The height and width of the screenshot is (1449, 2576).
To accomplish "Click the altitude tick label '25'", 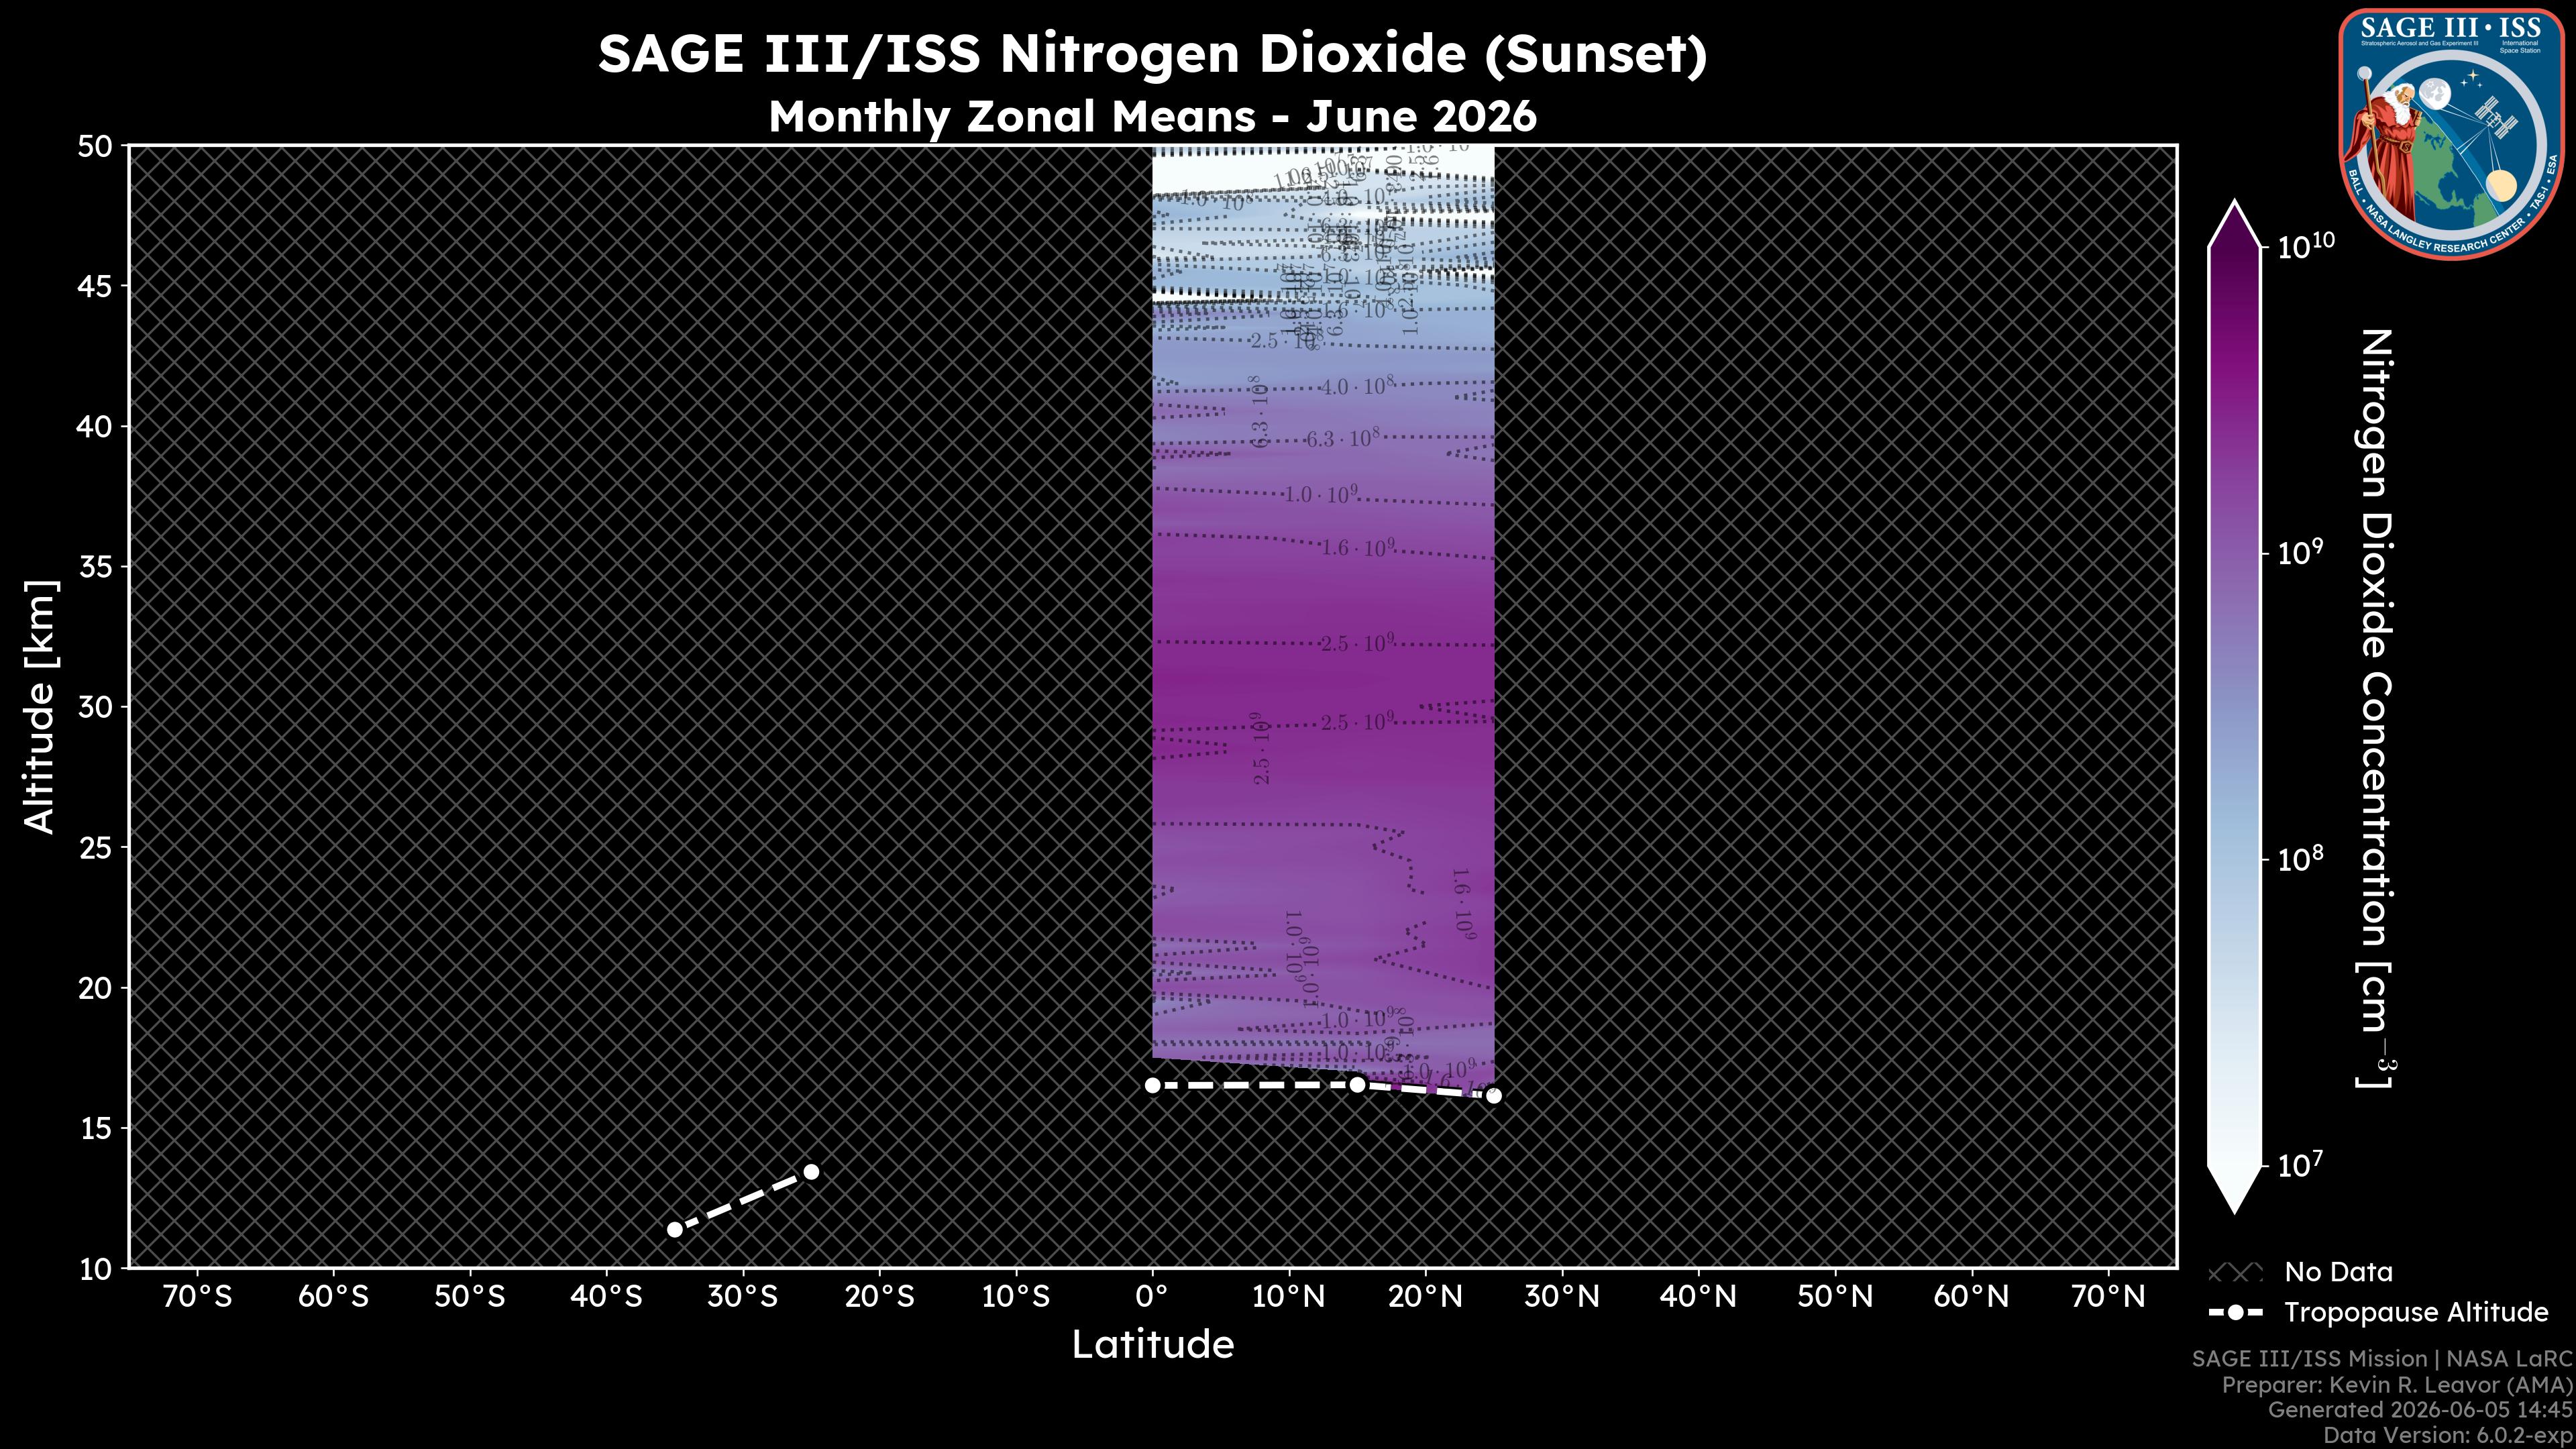I will pos(95,848).
